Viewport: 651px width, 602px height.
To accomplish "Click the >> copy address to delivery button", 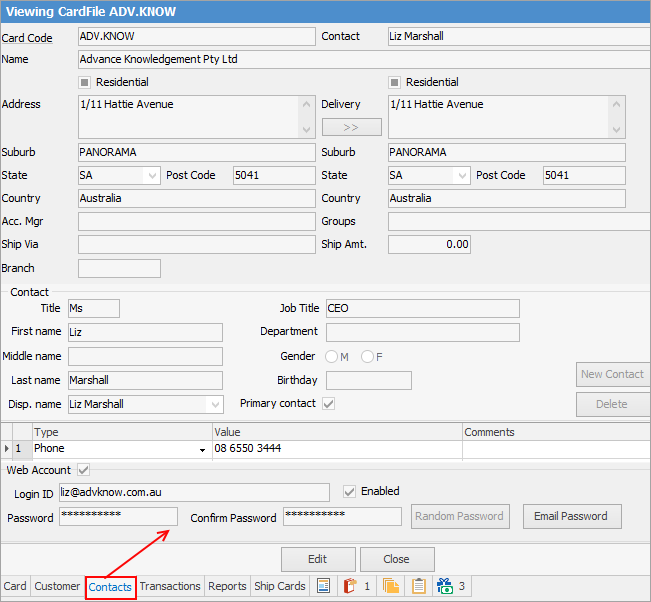I will (351, 127).
